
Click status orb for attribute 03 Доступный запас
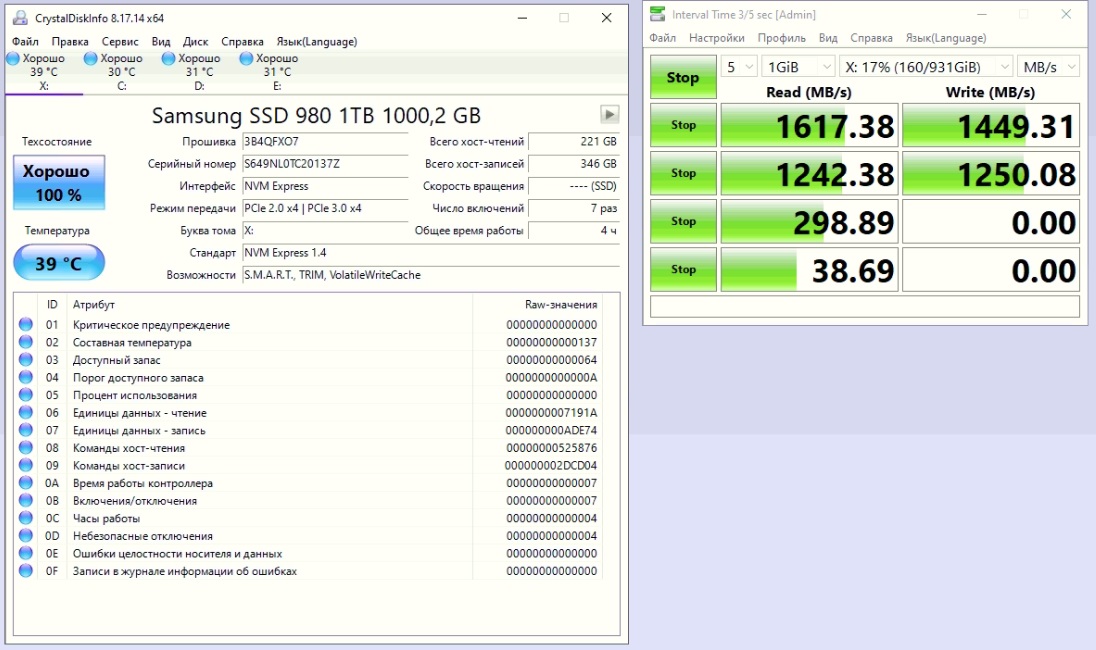(26, 359)
